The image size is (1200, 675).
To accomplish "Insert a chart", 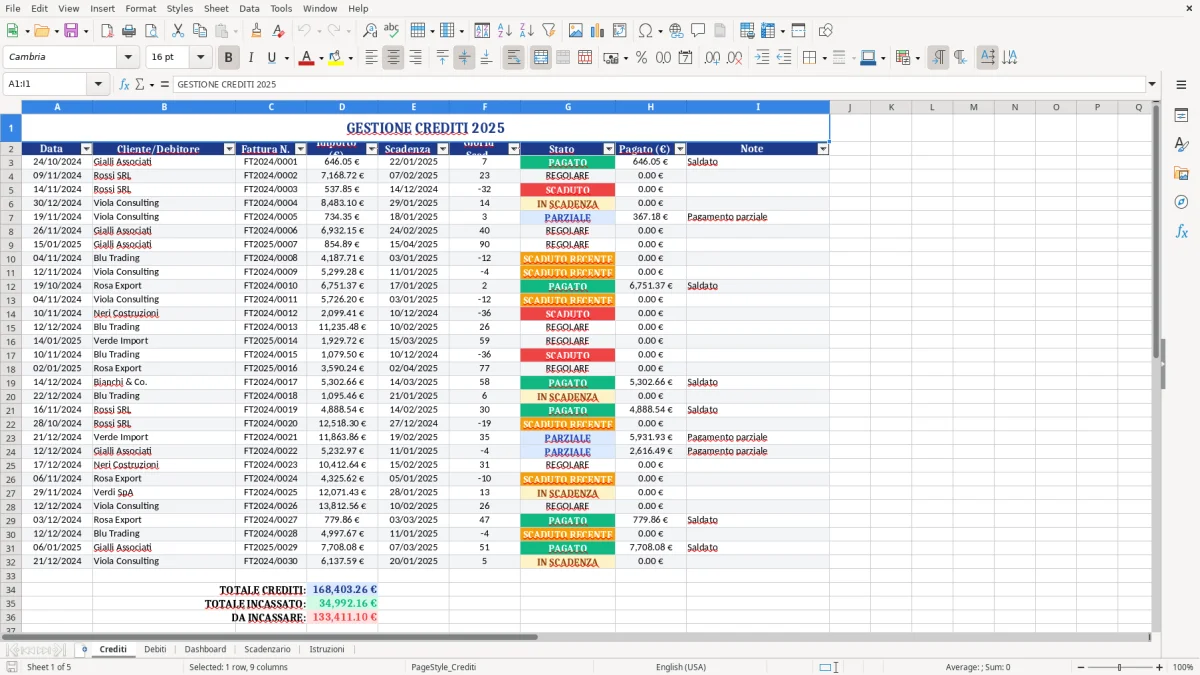I will point(597,30).
